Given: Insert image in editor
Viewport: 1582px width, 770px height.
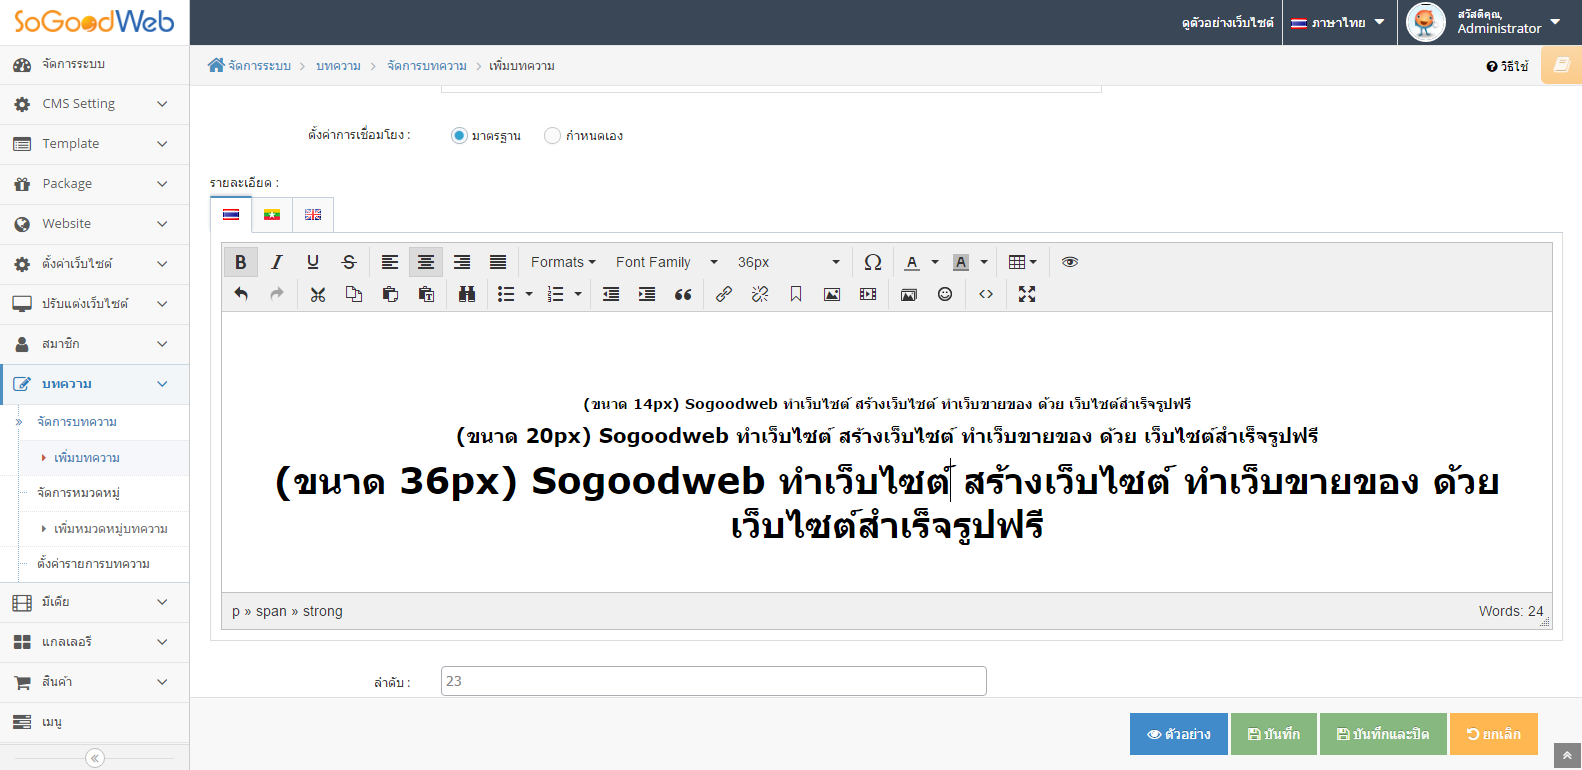Looking at the screenshot, I should pyautogui.click(x=832, y=294).
